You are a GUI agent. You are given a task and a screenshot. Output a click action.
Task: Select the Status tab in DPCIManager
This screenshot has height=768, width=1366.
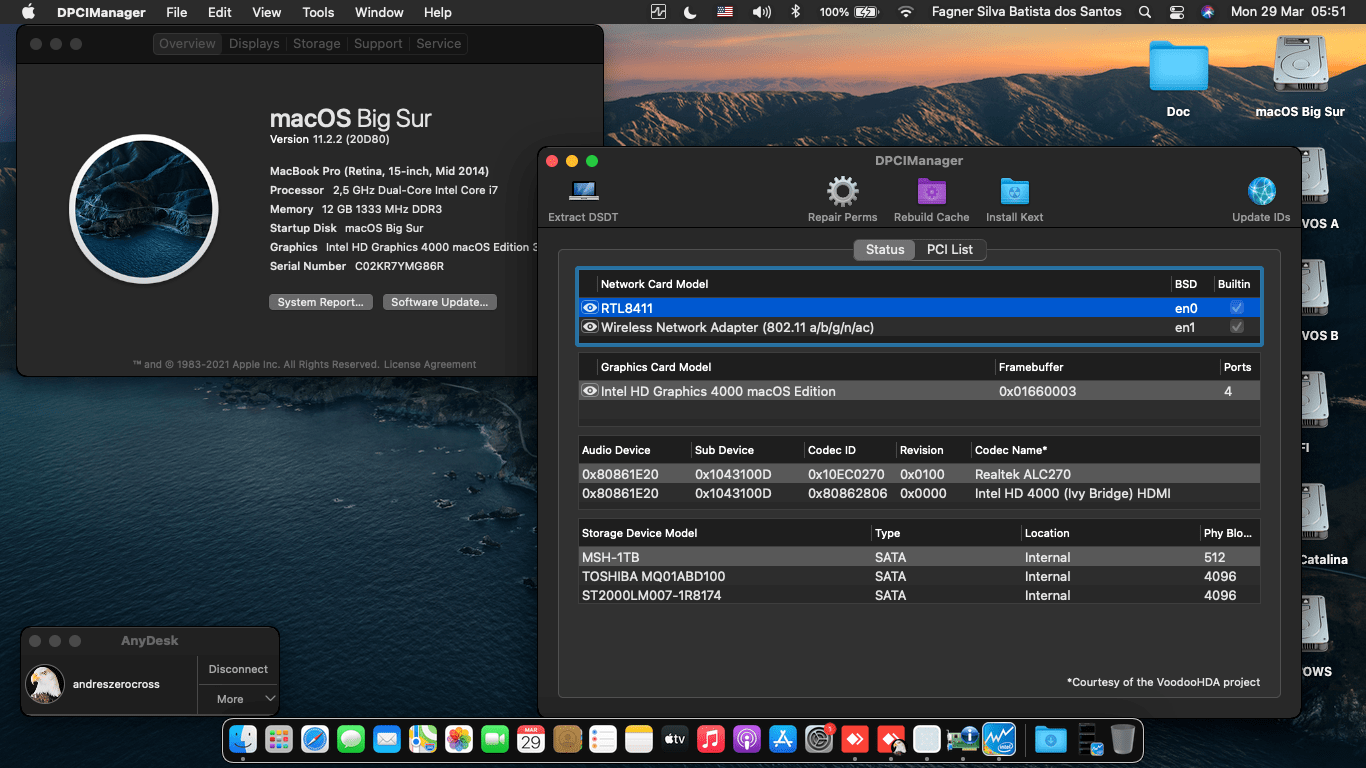pos(885,249)
